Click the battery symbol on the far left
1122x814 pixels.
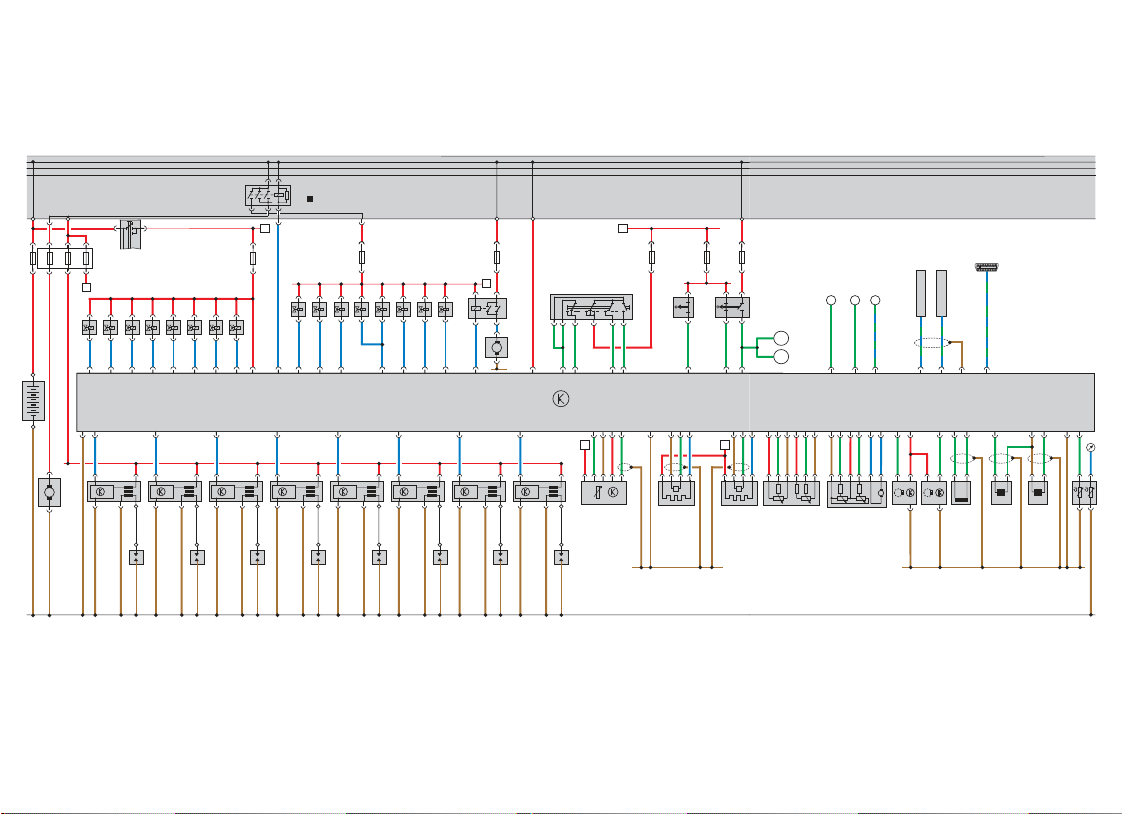tap(33, 401)
